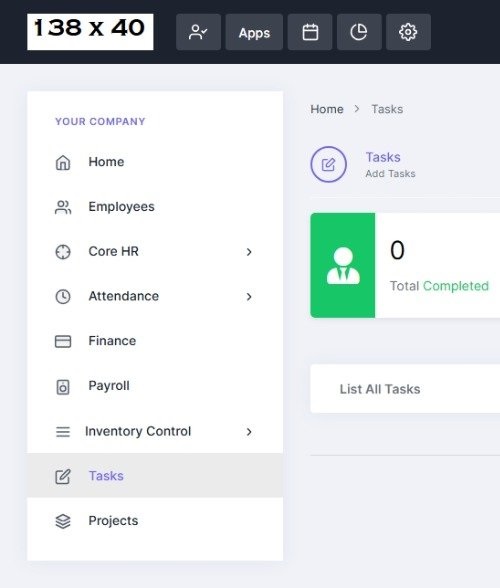
Task: Click the Apps button in top bar
Action: pyautogui.click(x=254, y=32)
